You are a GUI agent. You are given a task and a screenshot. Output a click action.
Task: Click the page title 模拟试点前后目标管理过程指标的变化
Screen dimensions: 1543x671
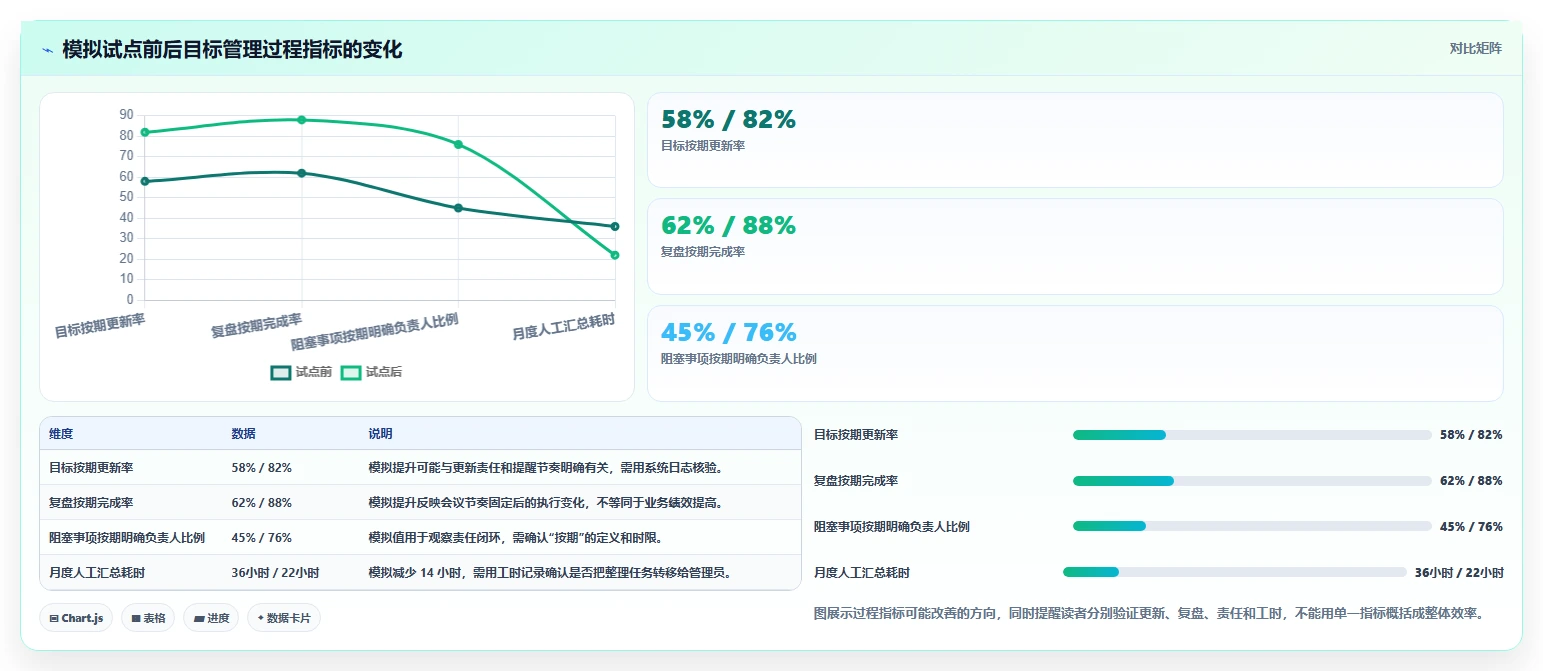[x=232, y=49]
